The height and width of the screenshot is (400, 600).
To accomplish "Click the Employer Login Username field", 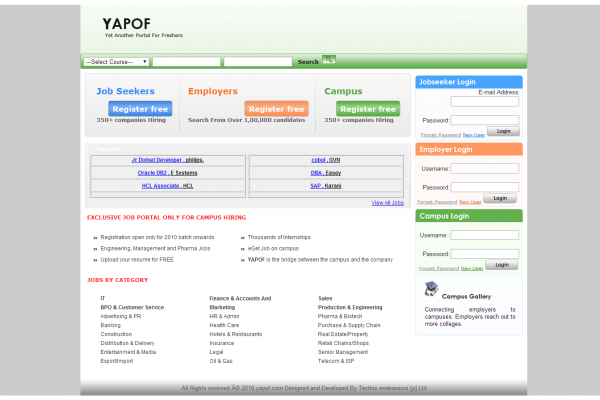I will pyautogui.click(x=484, y=168).
